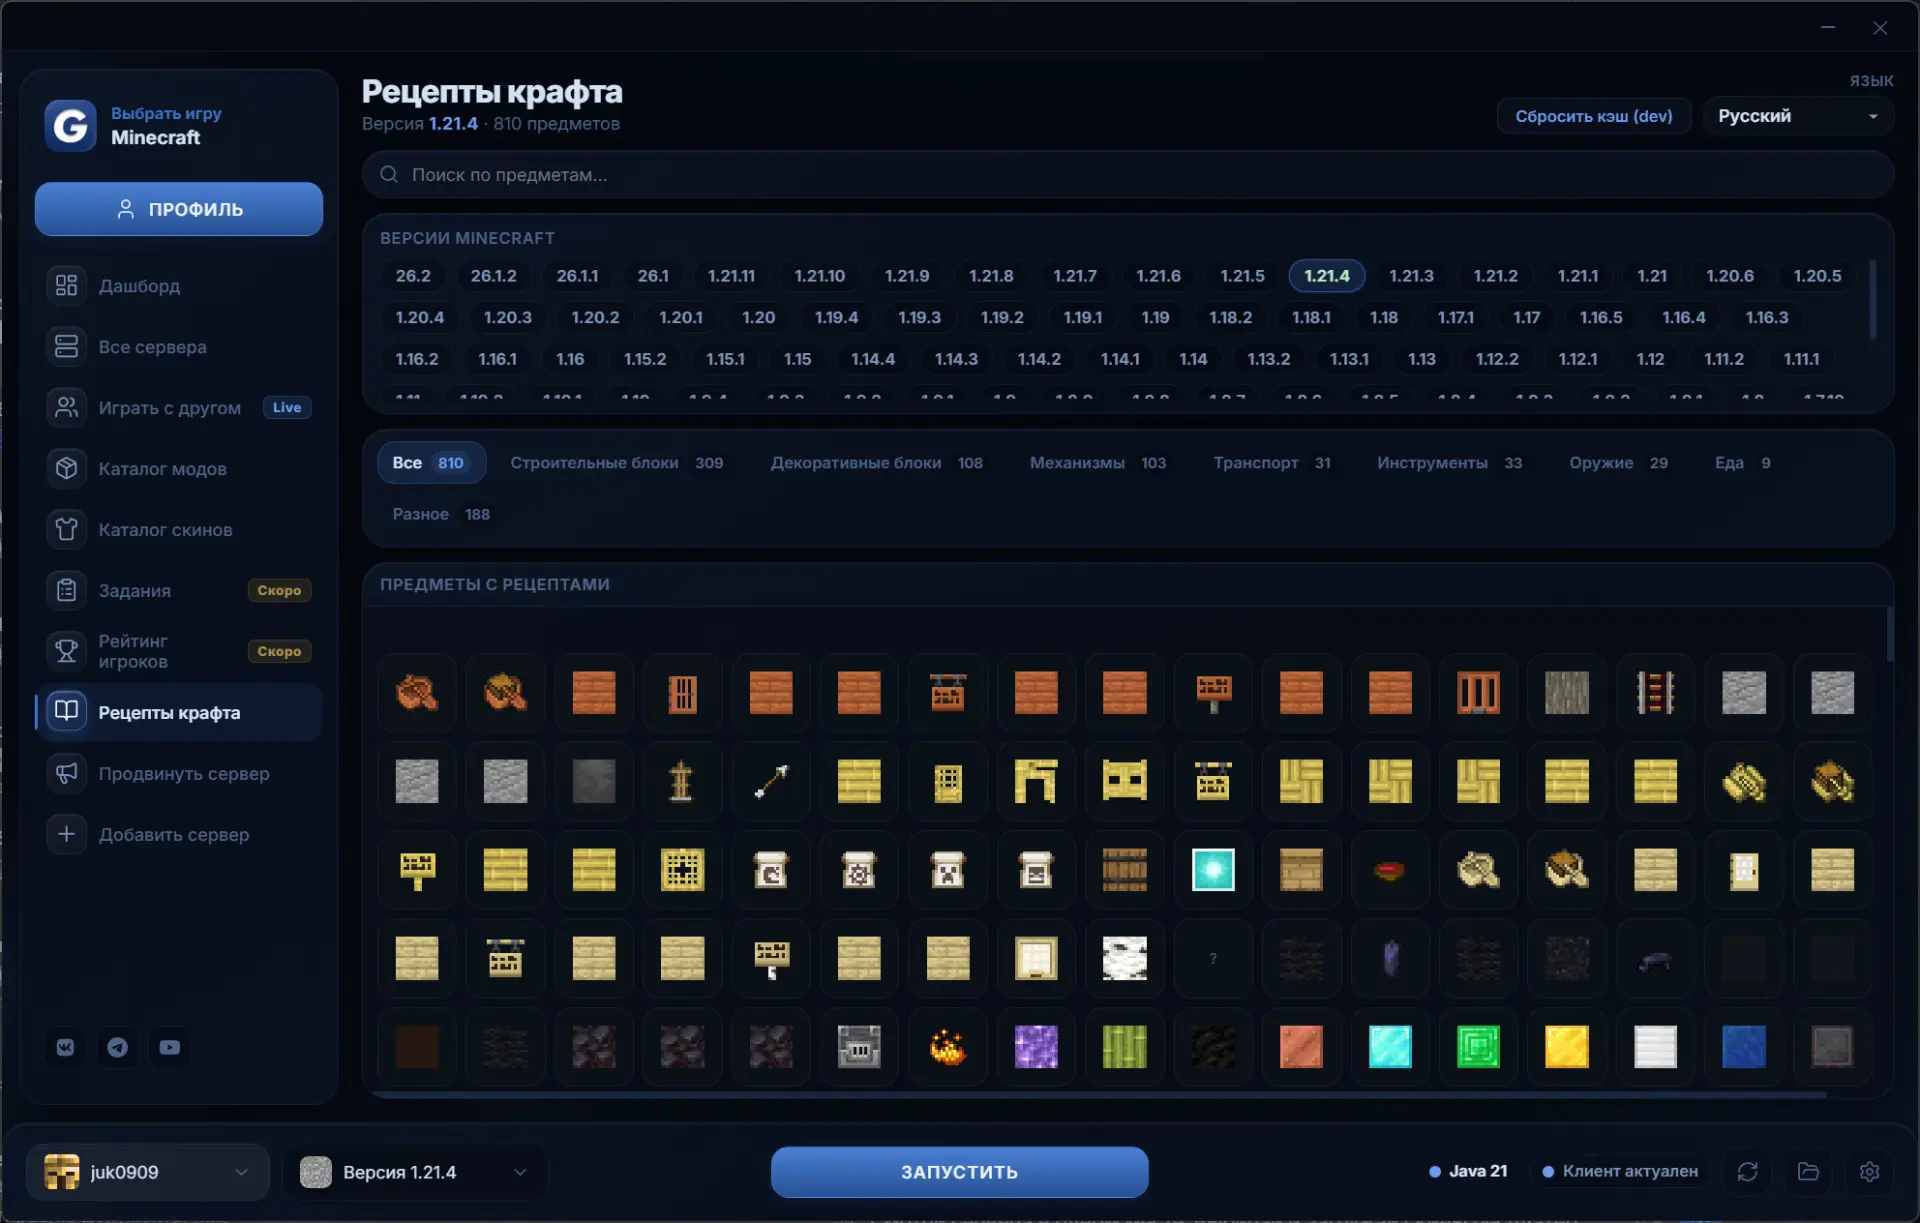Screen dimensions: 1920x1223
Task: Select the question mark unknown item
Action: (x=1213, y=959)
